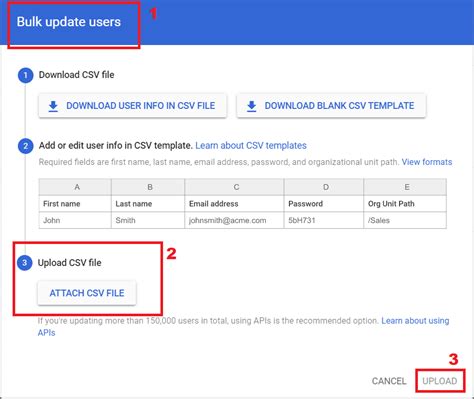Click the 'Email address' cell
This screenshot has width=474, height=399.
pos(234,204)
